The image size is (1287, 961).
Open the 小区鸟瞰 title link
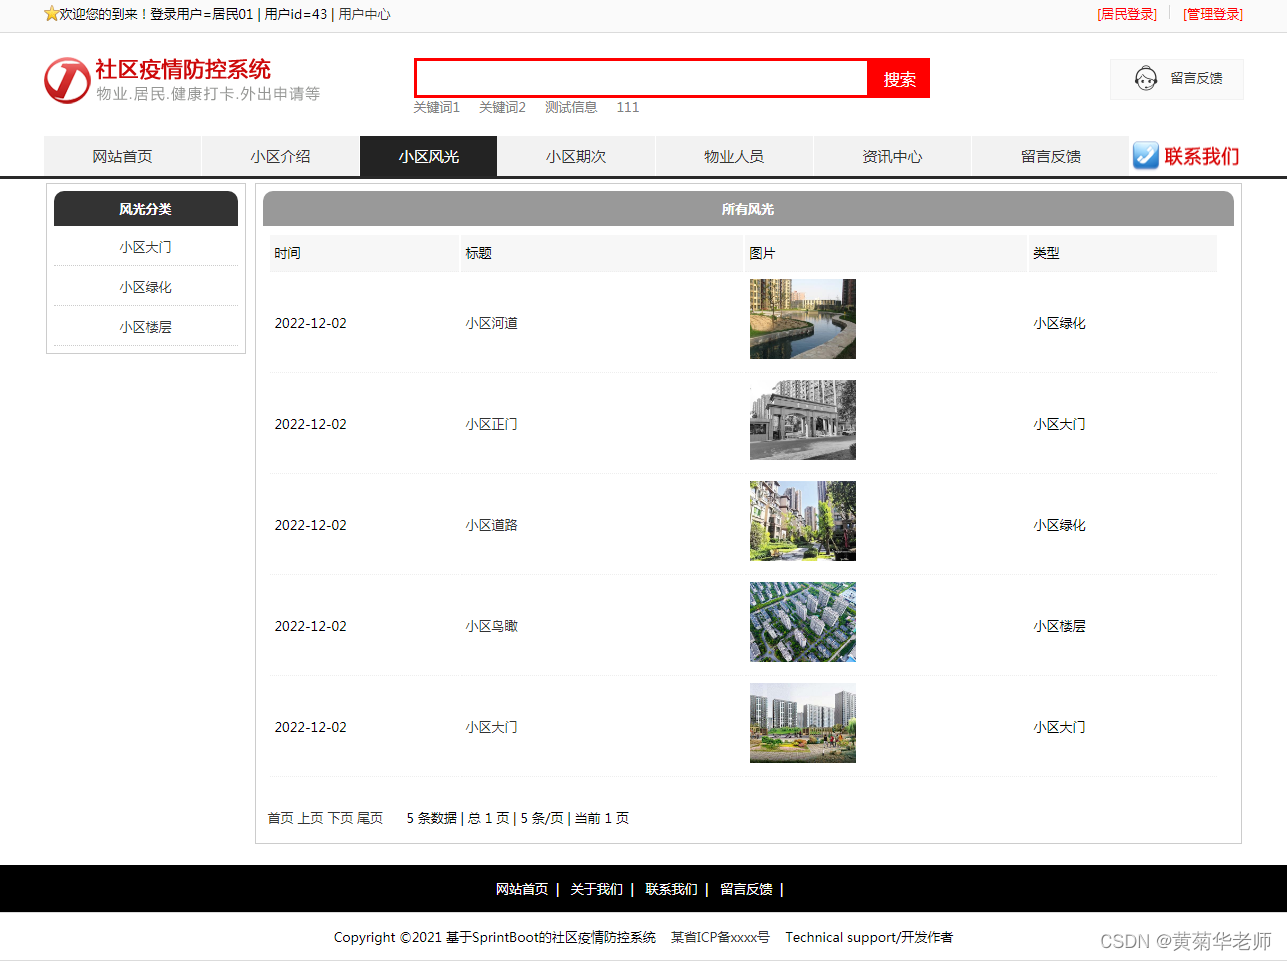[491, 626]
